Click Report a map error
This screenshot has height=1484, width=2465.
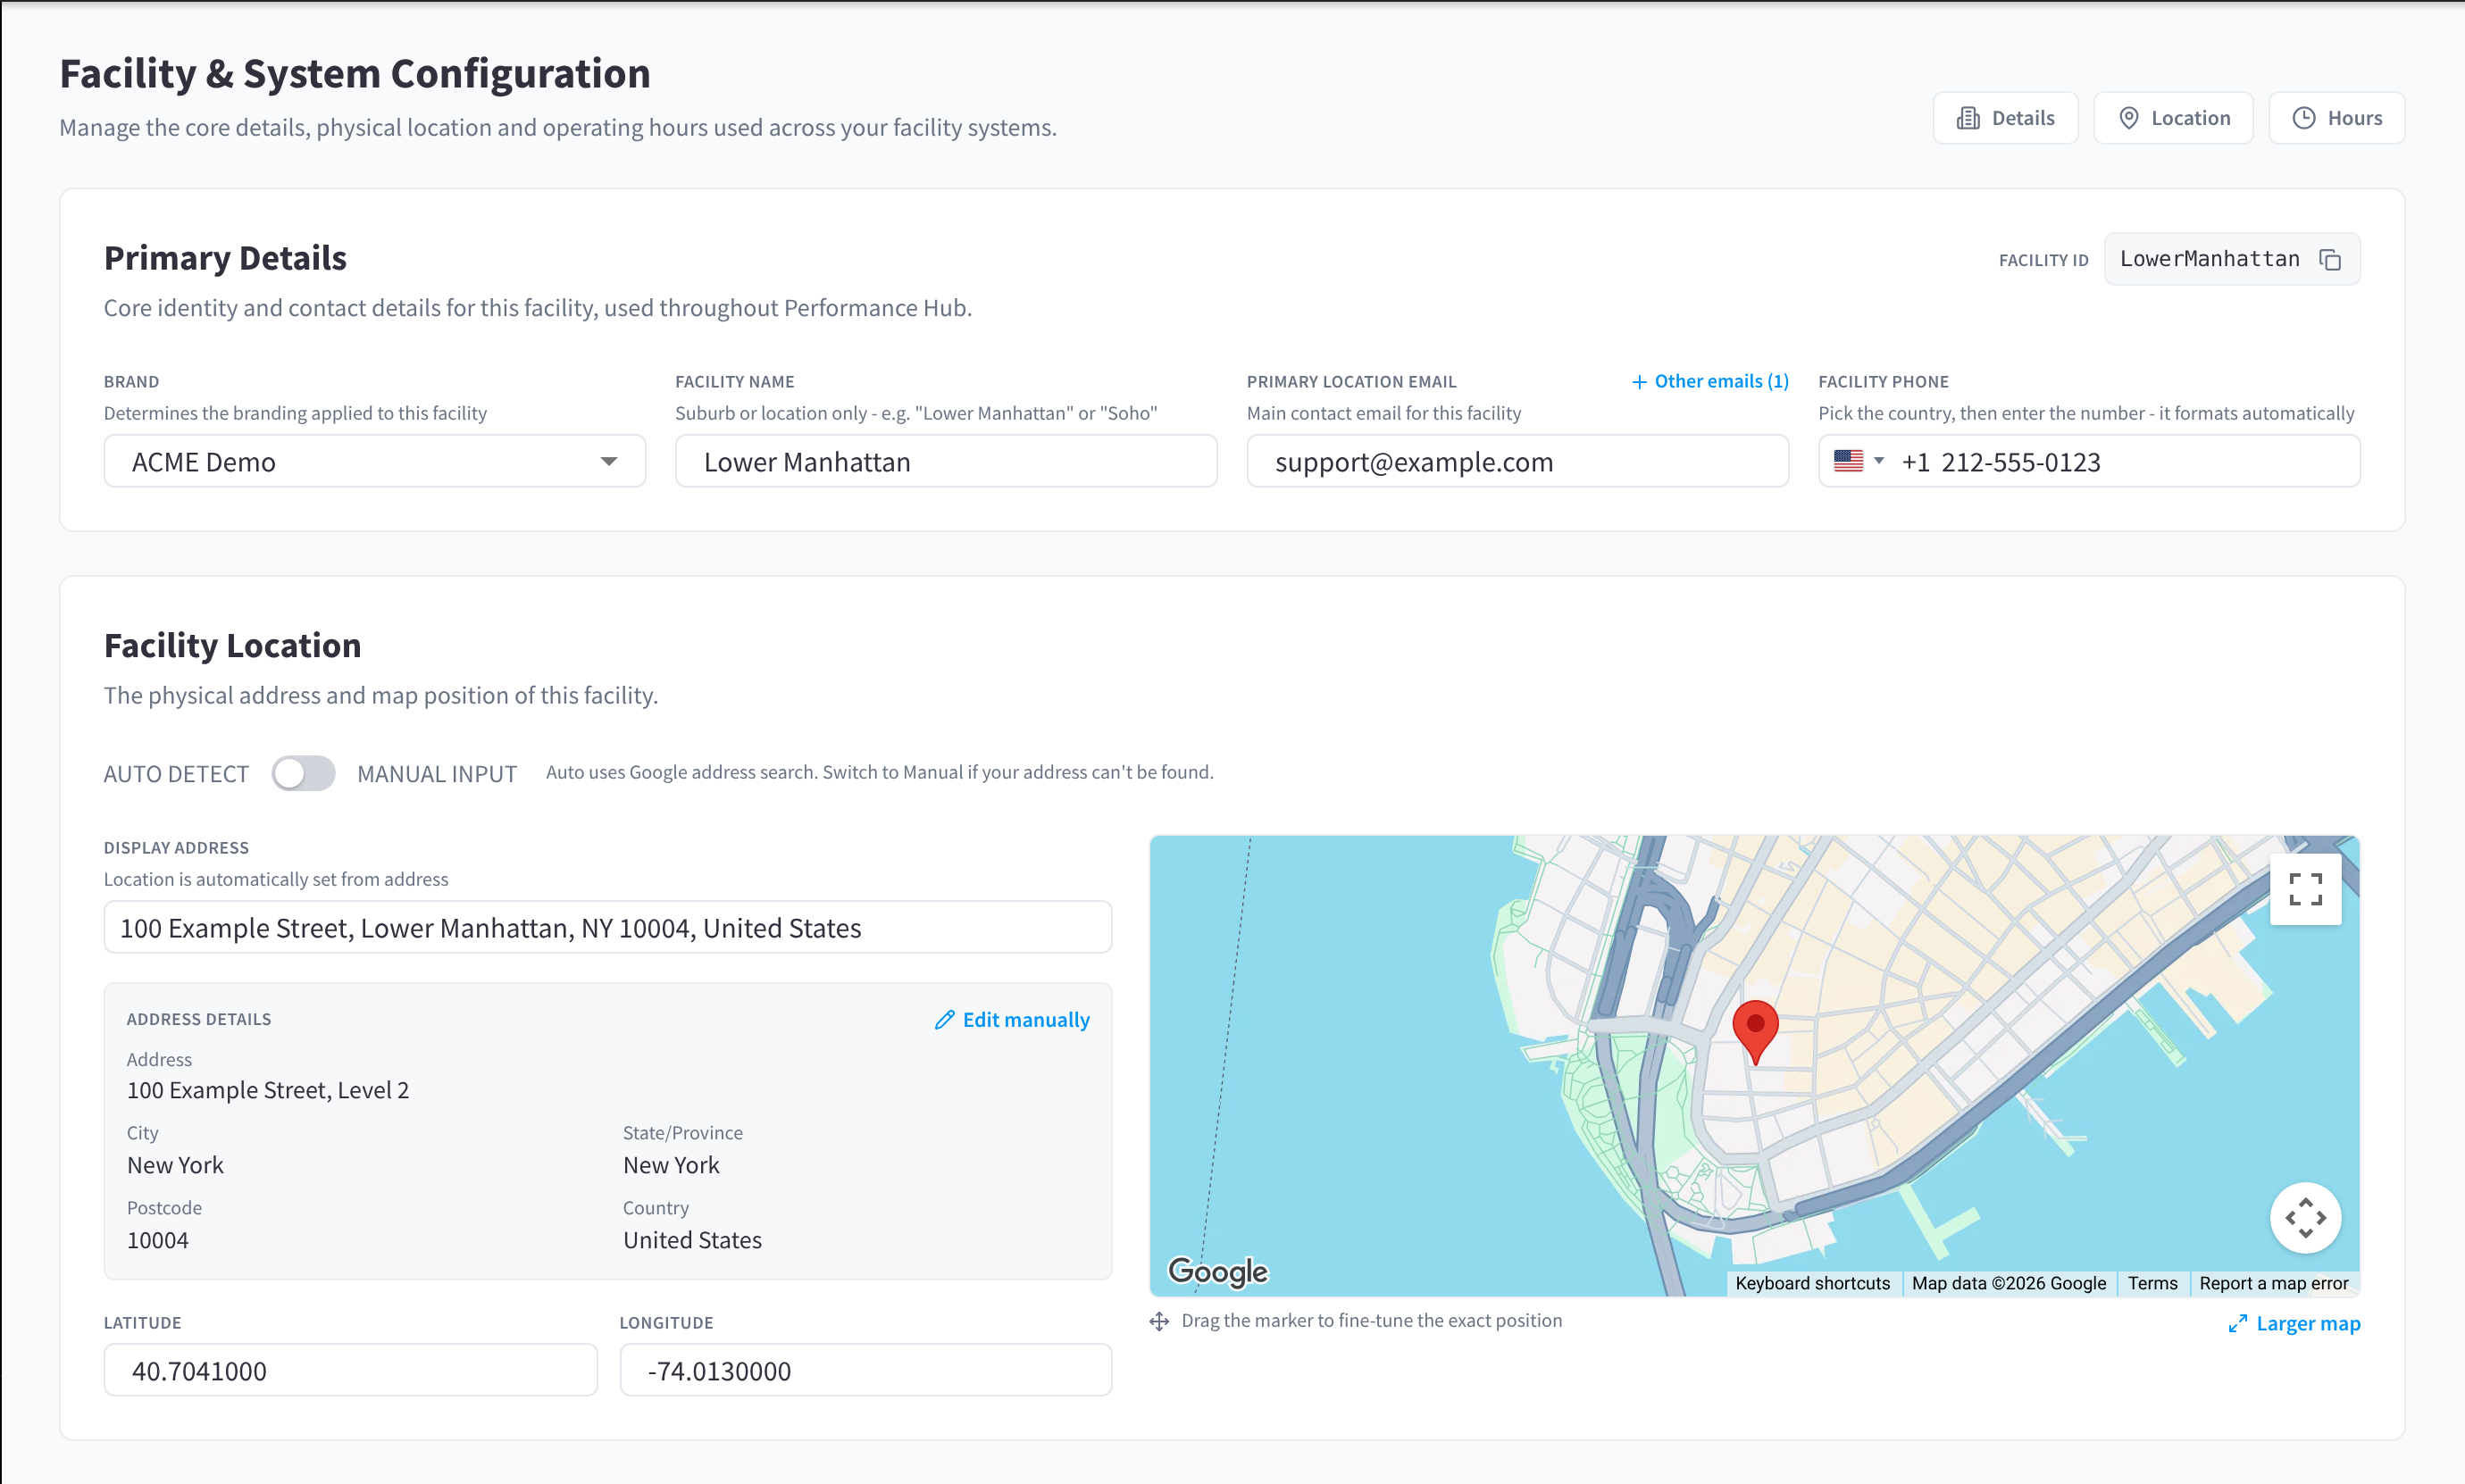pos(2273,1283)
